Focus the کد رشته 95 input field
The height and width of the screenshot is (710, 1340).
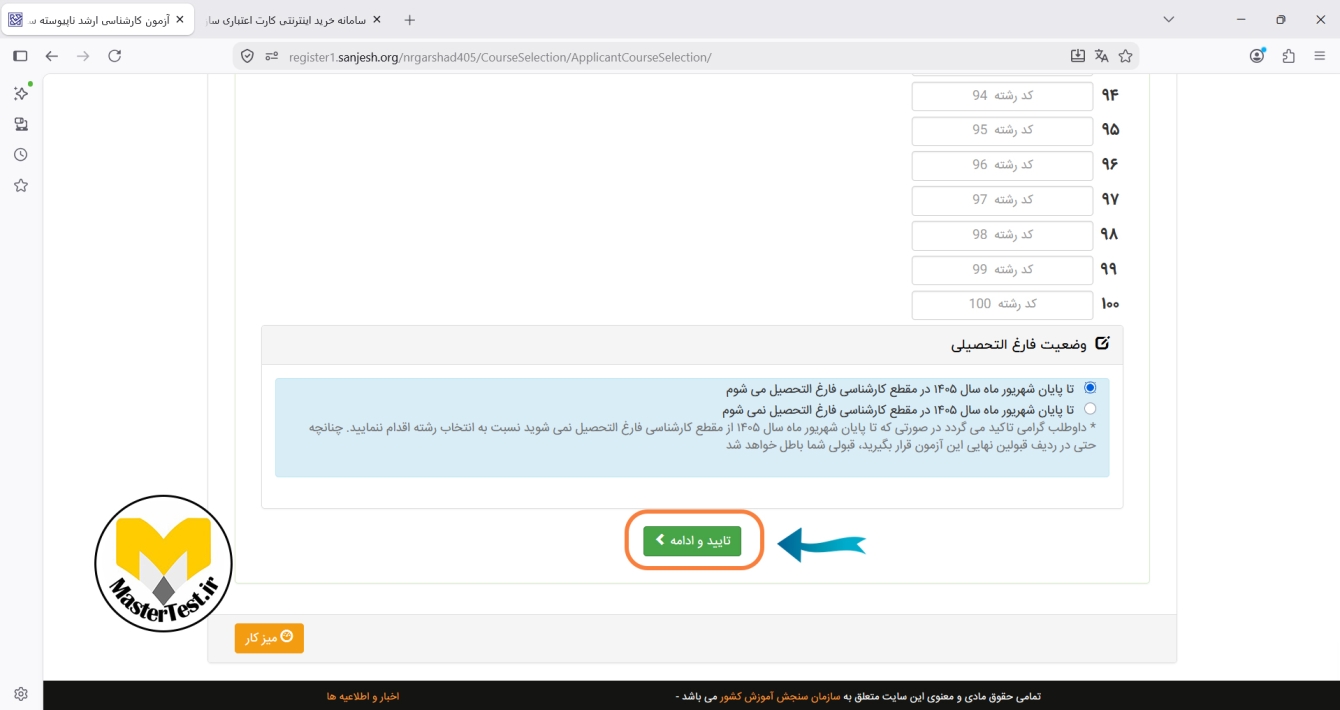1002,131
